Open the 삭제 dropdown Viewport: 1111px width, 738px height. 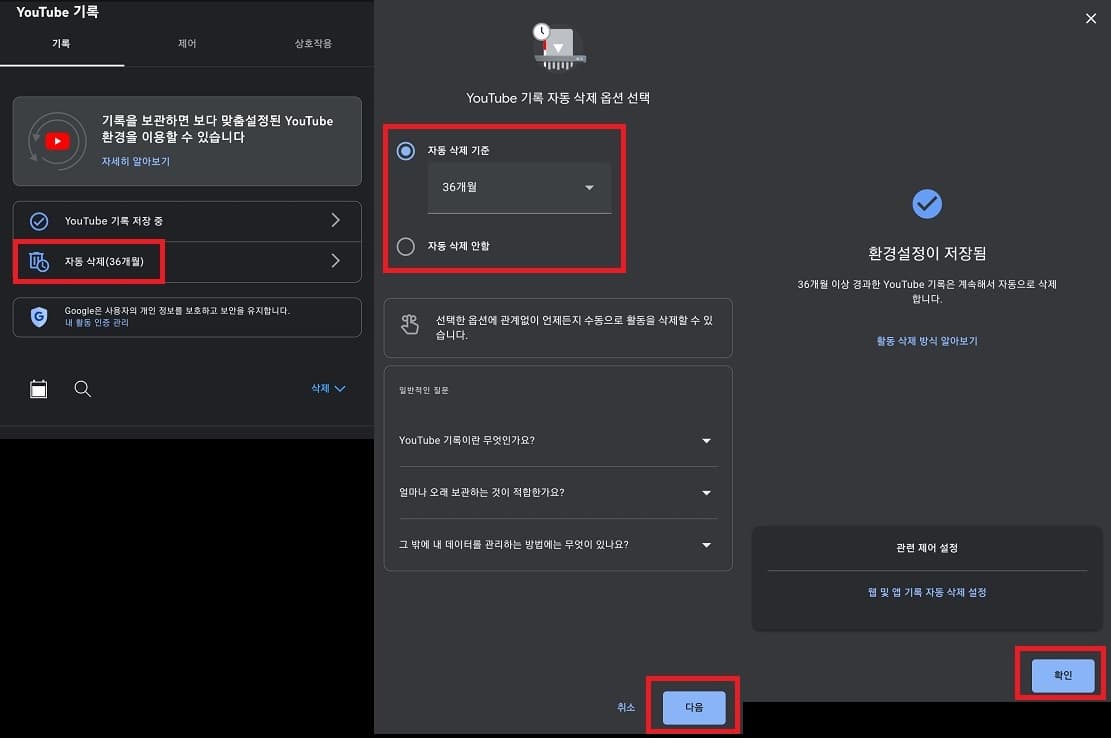click(328, 388)
